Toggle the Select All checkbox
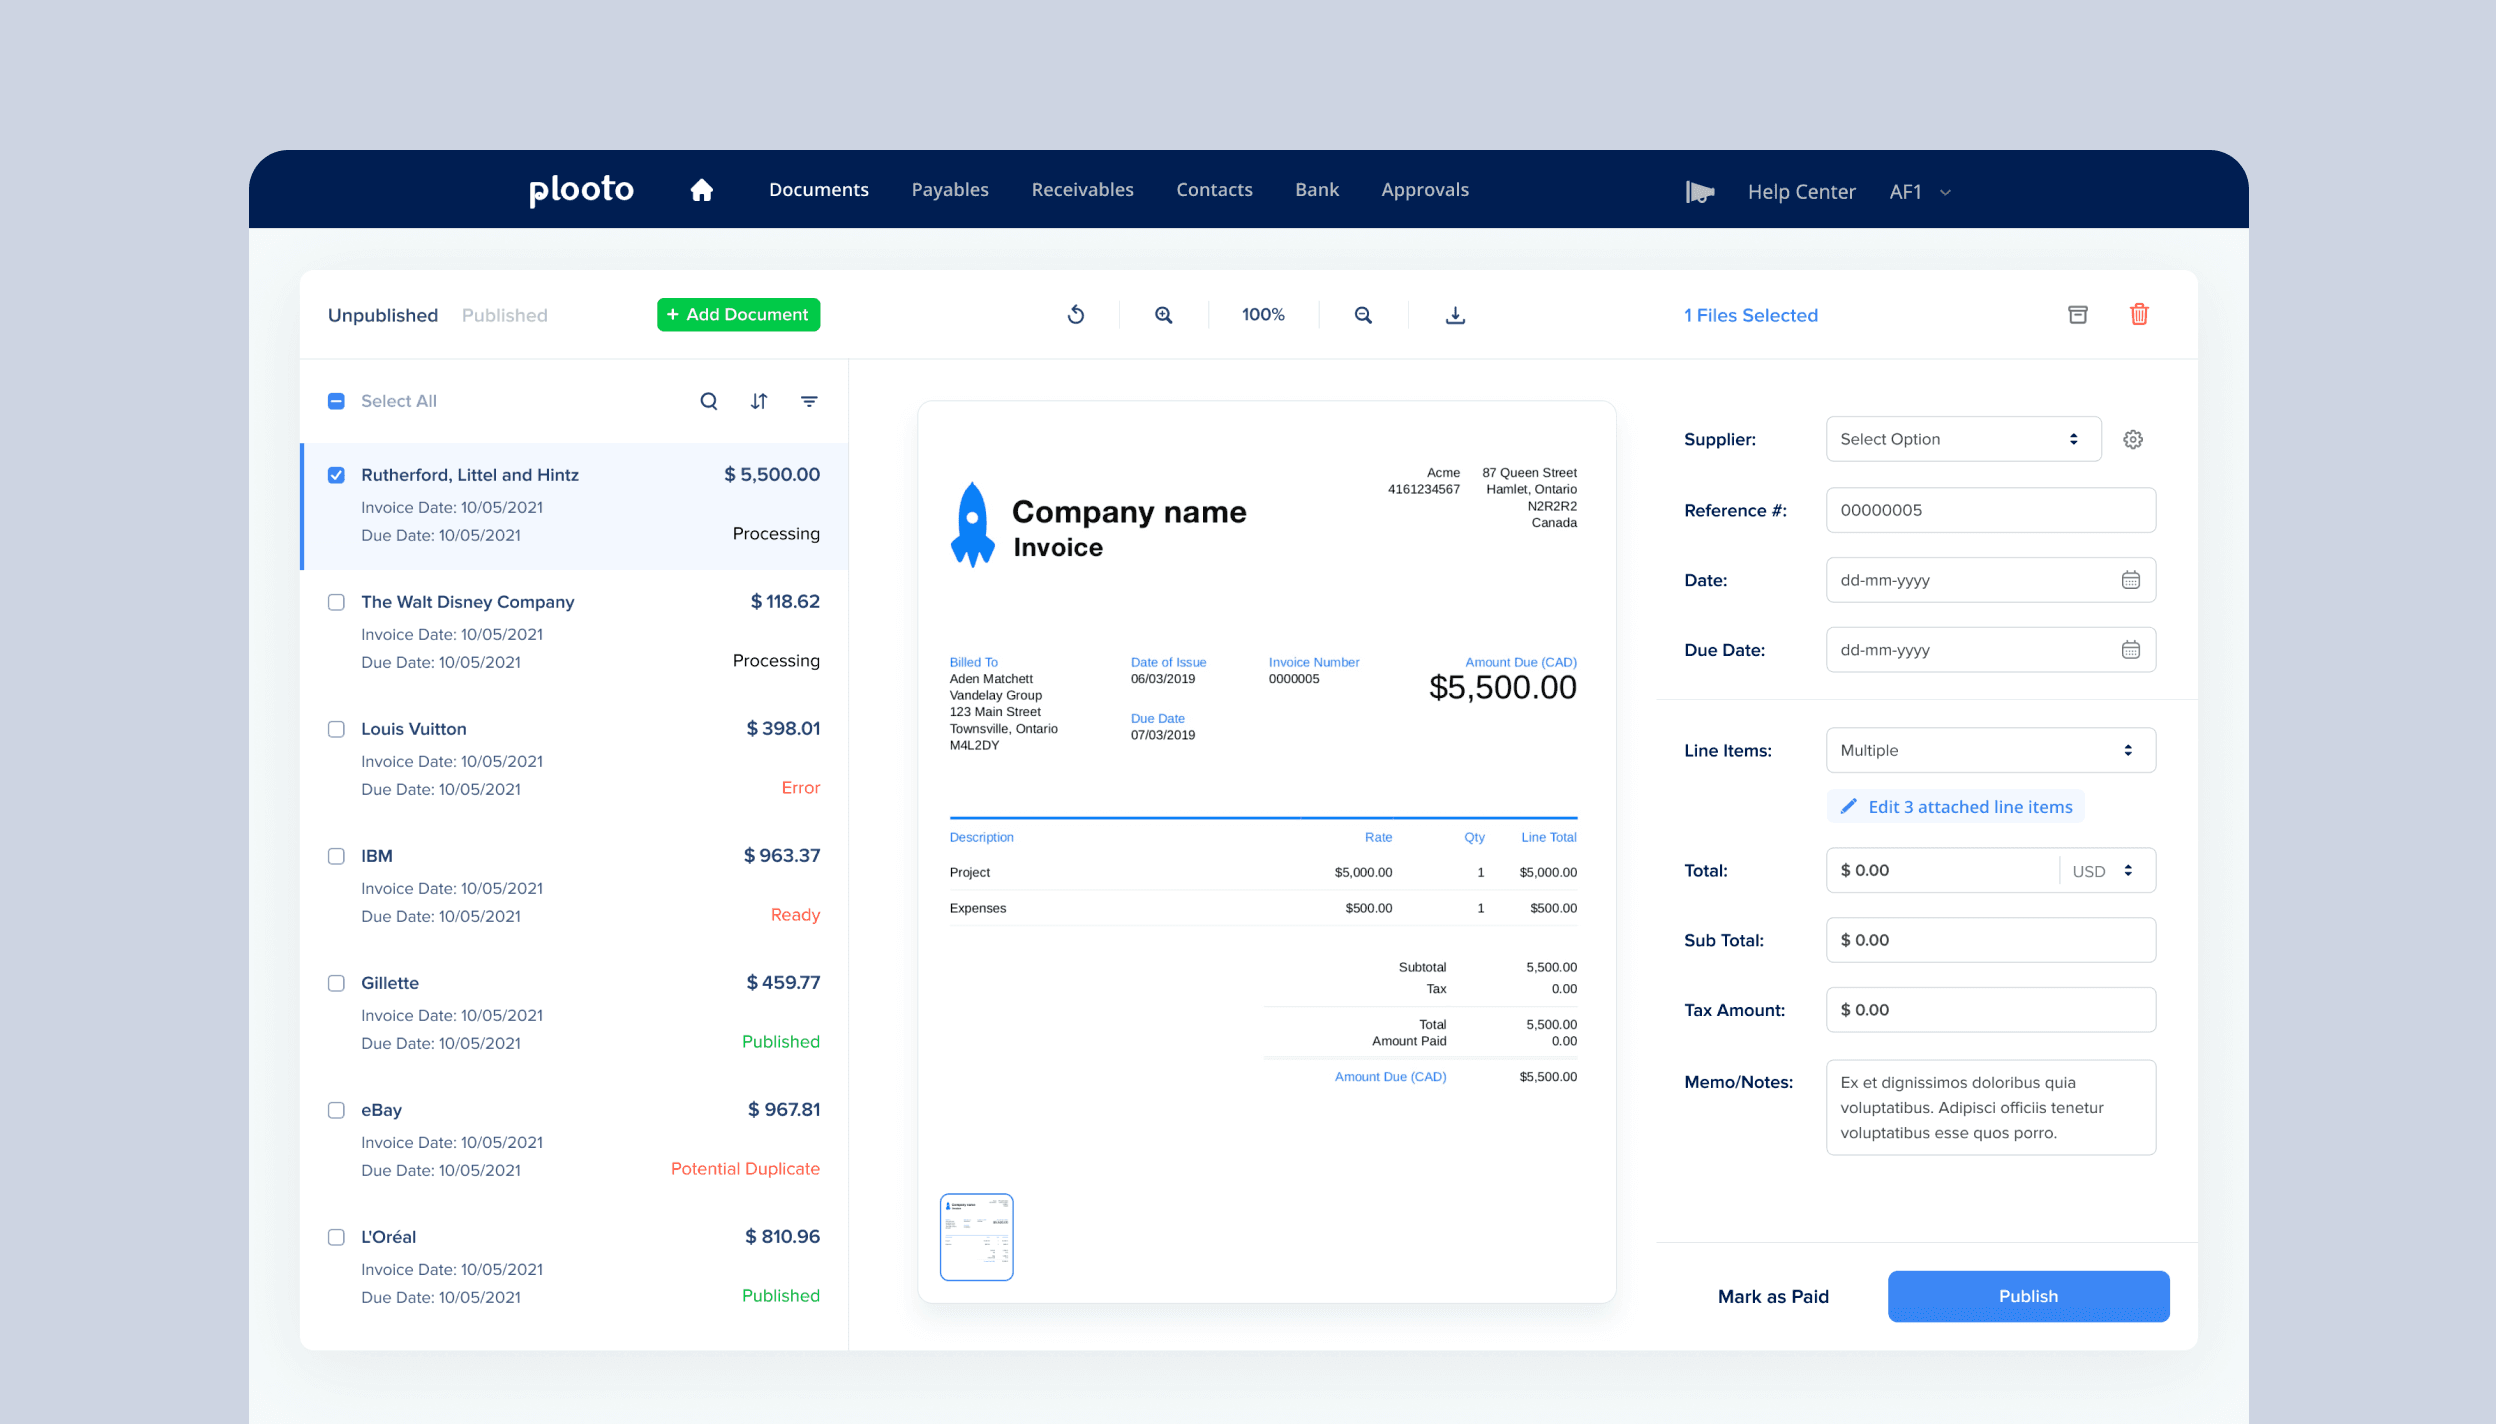Screen dimensions: 2496x1424 click(x=337, y=401)
